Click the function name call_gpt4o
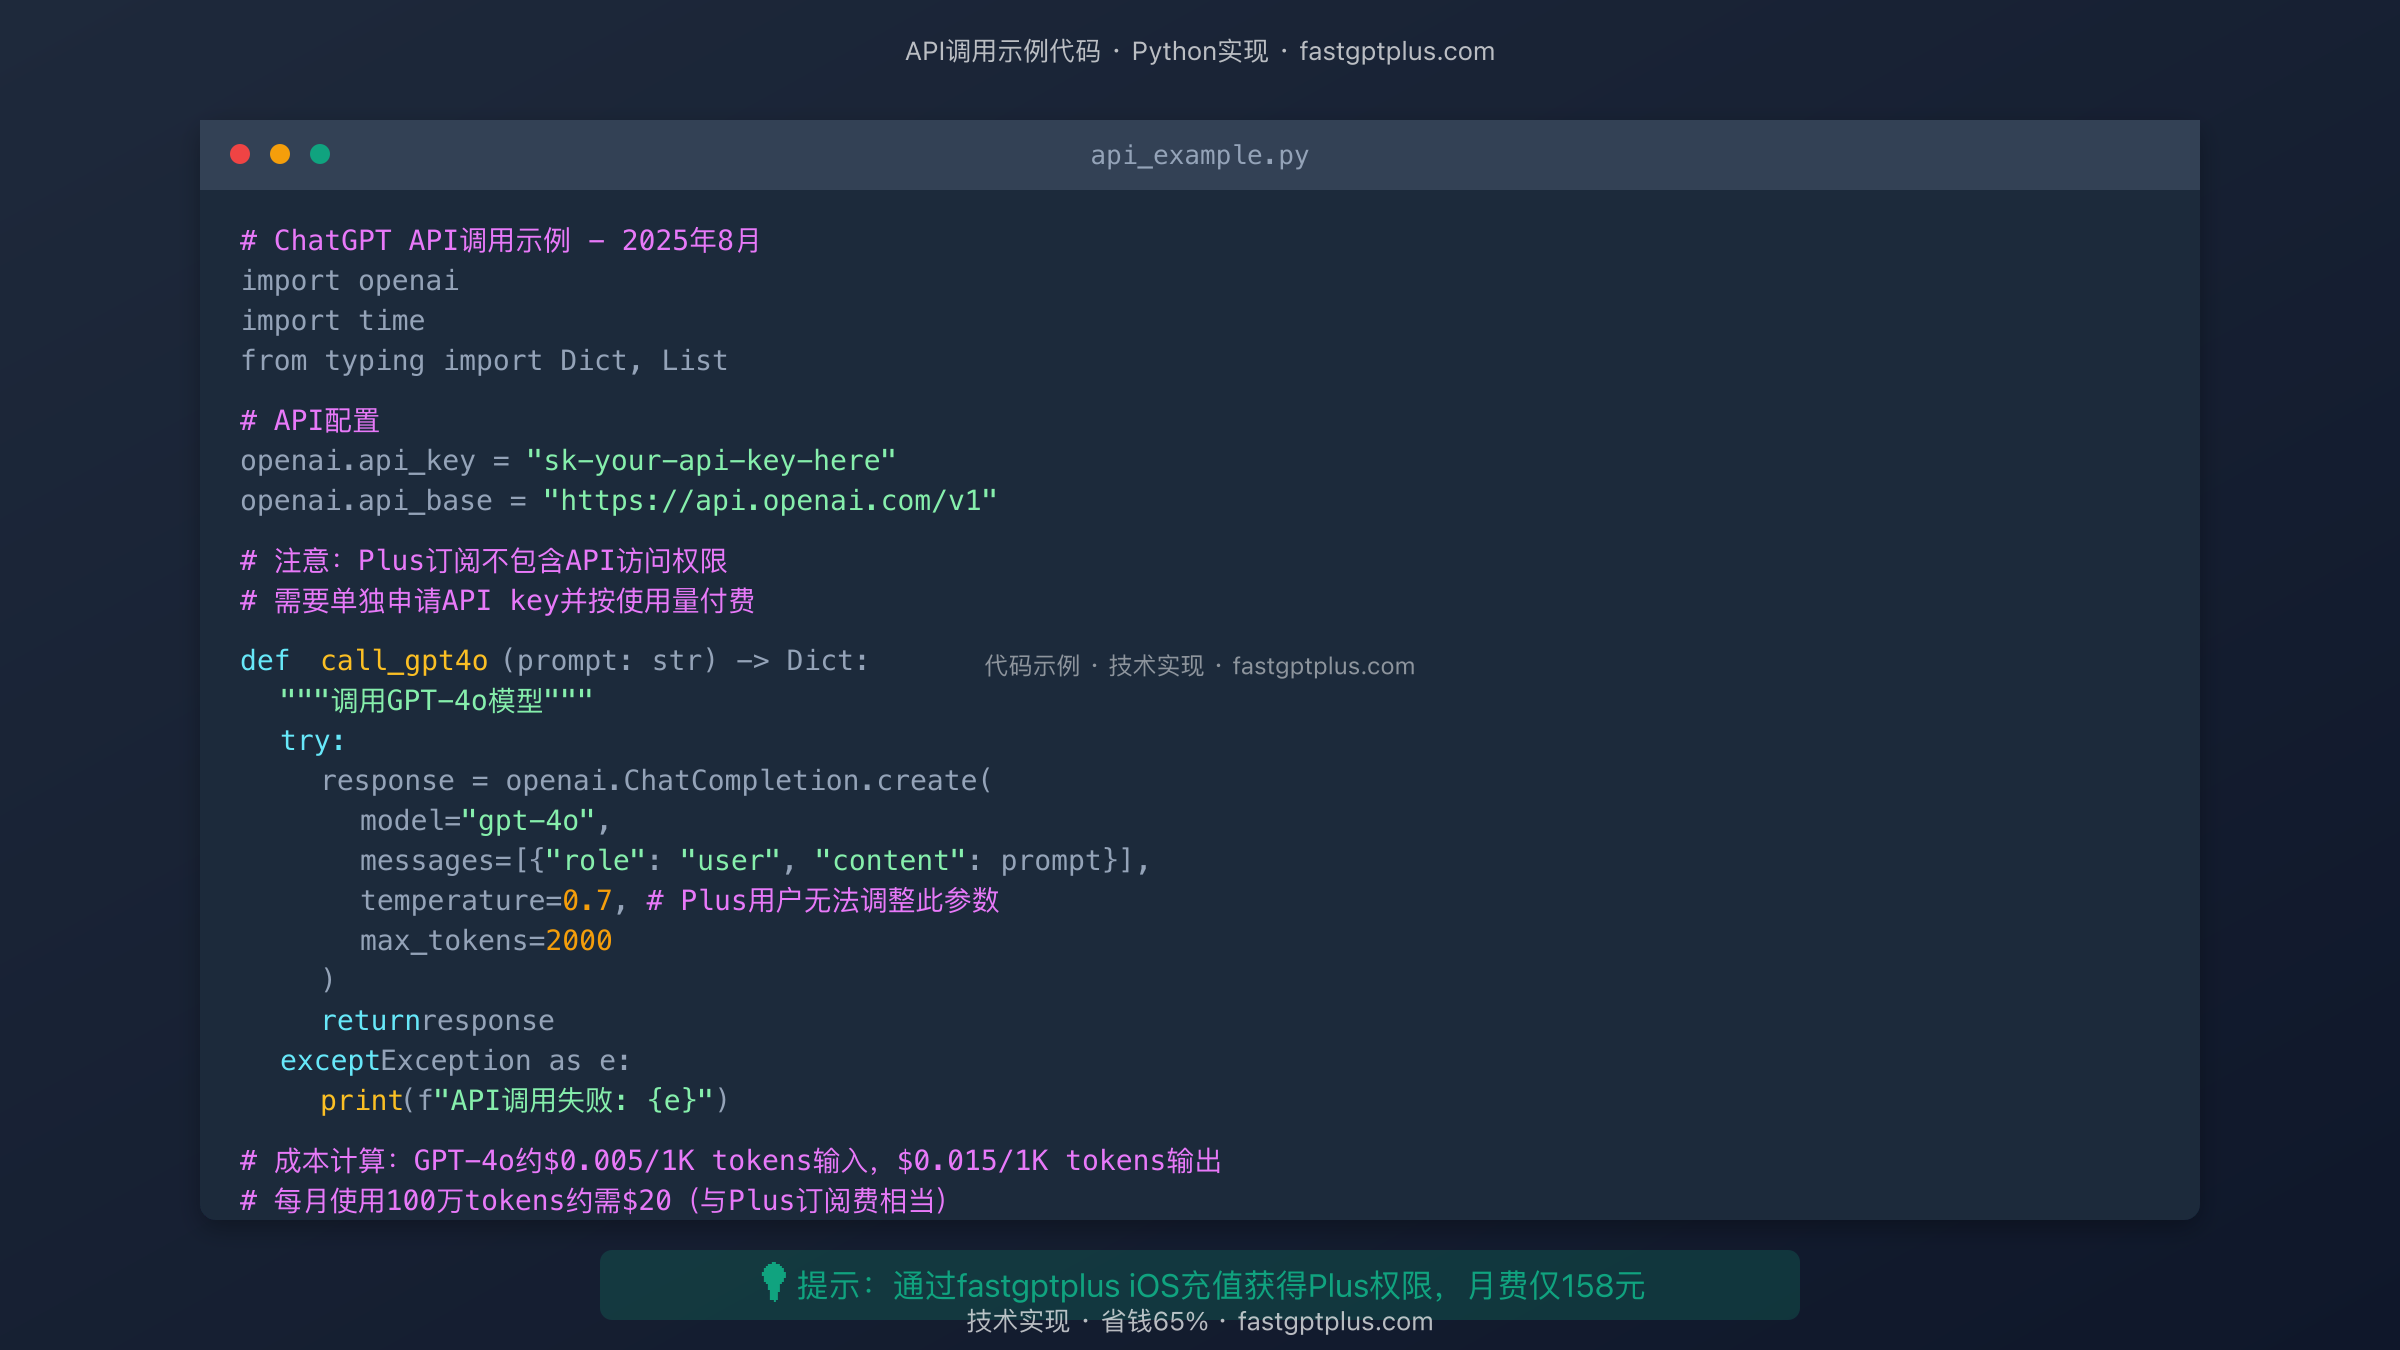The width and height of the screenshot is (2400, 1350). pyautogui.click(x=404, y=661)
